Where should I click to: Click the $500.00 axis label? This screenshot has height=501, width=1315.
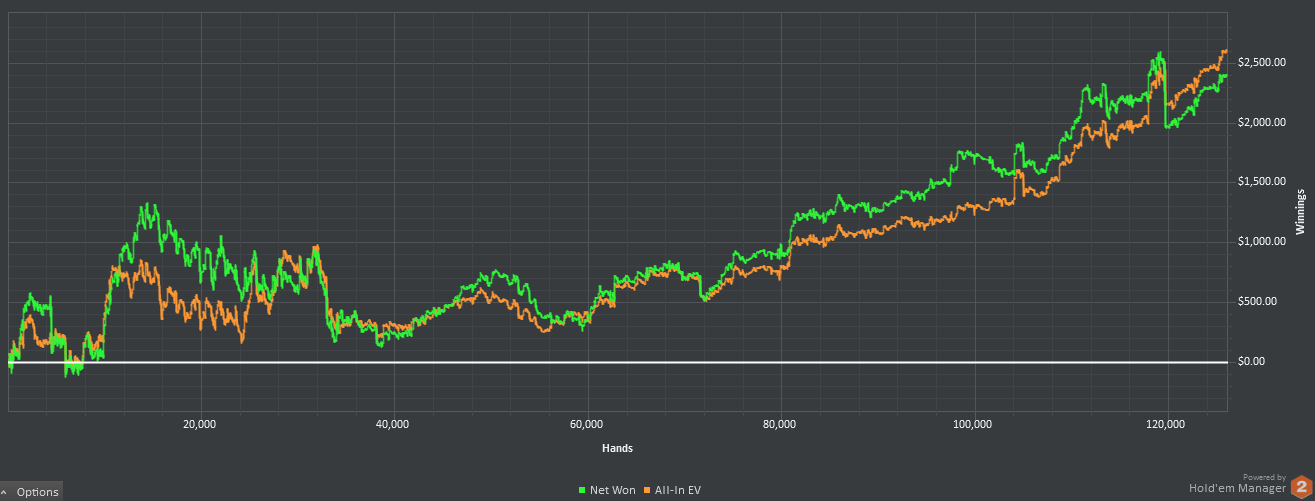pos(1257,301)
